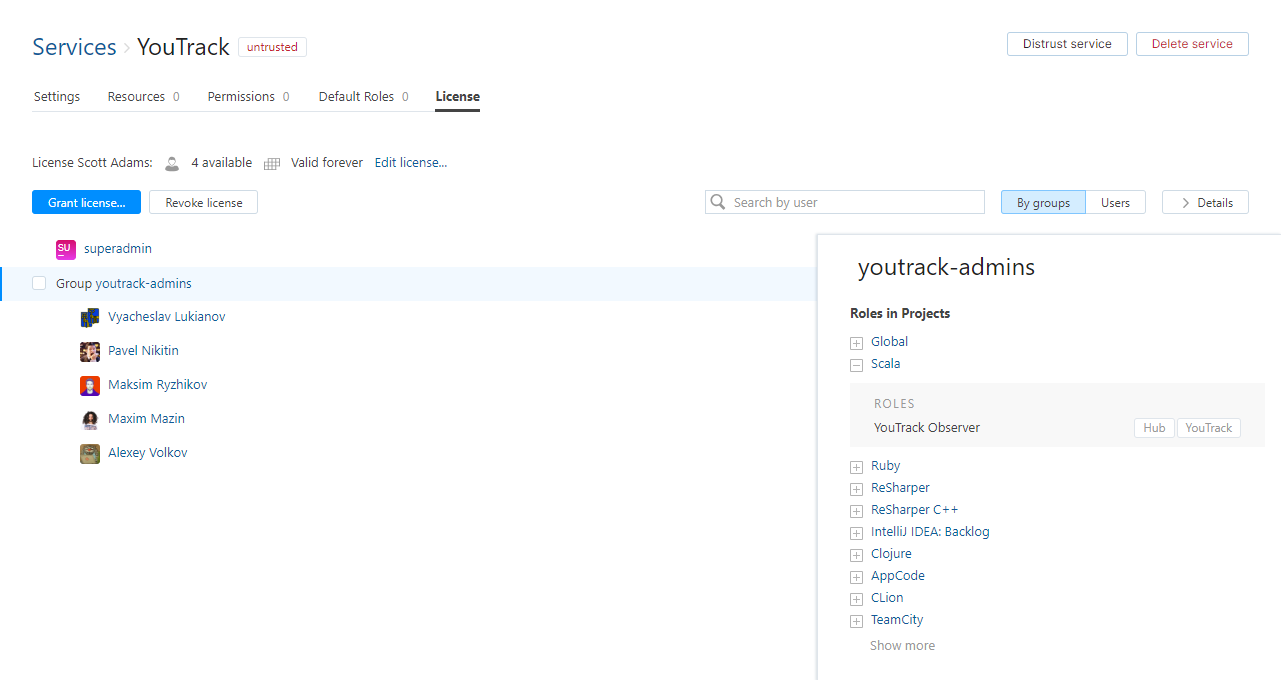Screen dimensions: 1281x680
Task: Click Maksim Ryzhikov's avatar image
Action: [x=90, y=385]
